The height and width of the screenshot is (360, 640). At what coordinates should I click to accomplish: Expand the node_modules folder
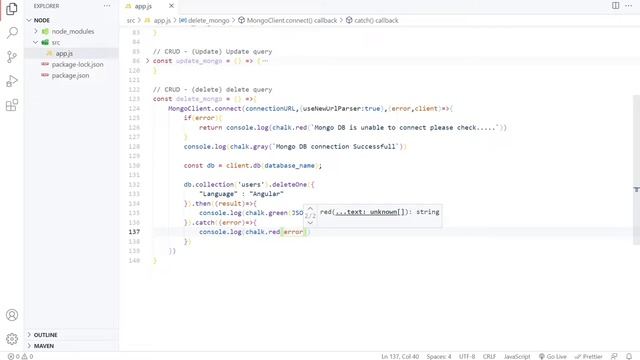point(36,31)
